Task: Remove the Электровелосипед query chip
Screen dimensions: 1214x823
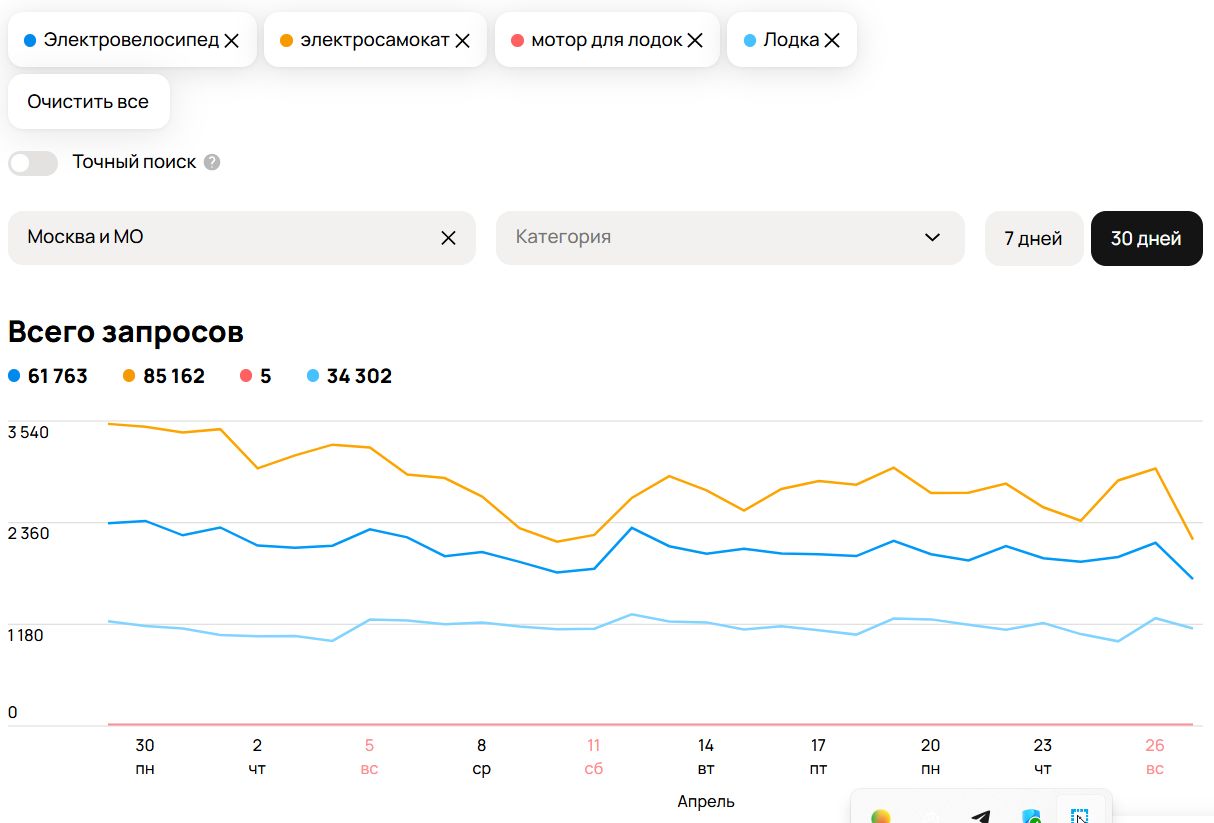Action: click(x=231, y=41)
